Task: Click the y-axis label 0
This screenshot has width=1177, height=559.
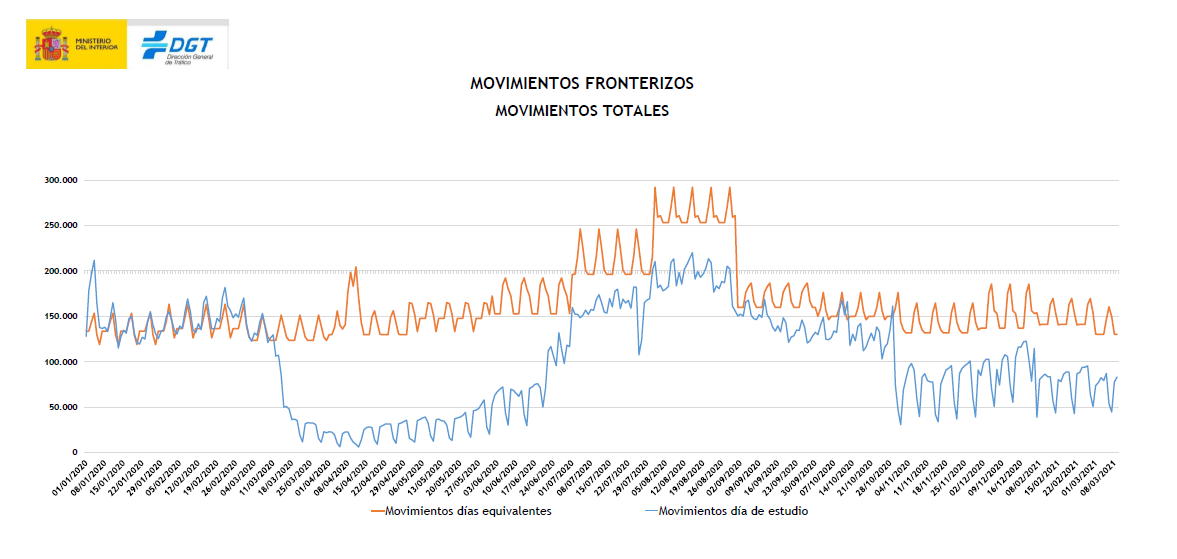Action: click(x=77, y=452)
